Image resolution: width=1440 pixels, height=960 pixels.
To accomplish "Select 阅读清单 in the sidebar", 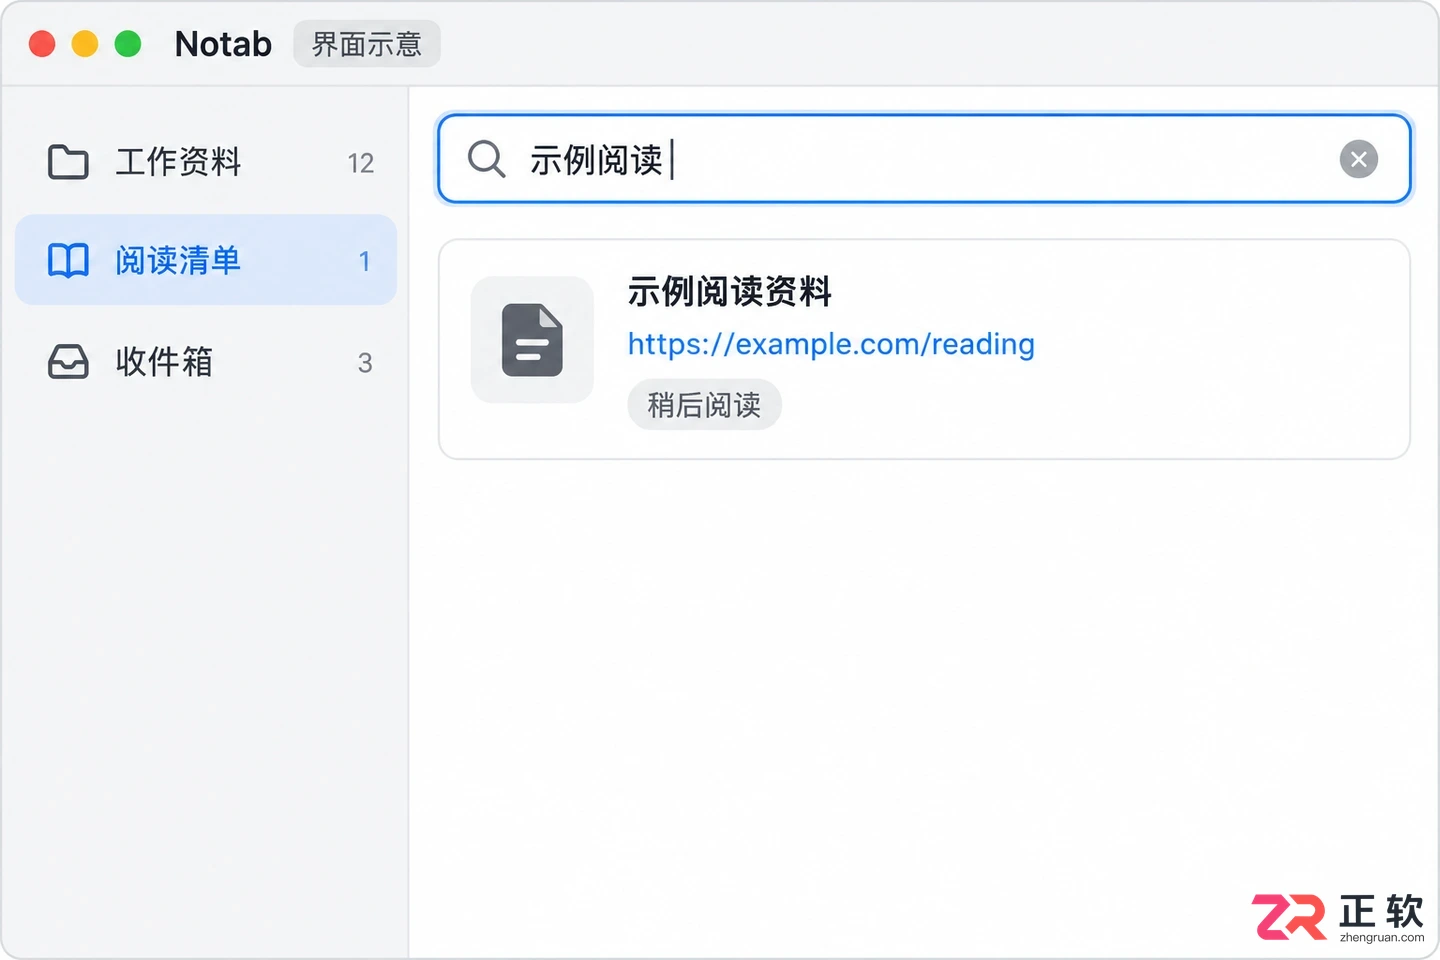I will [x=206, y=260].
